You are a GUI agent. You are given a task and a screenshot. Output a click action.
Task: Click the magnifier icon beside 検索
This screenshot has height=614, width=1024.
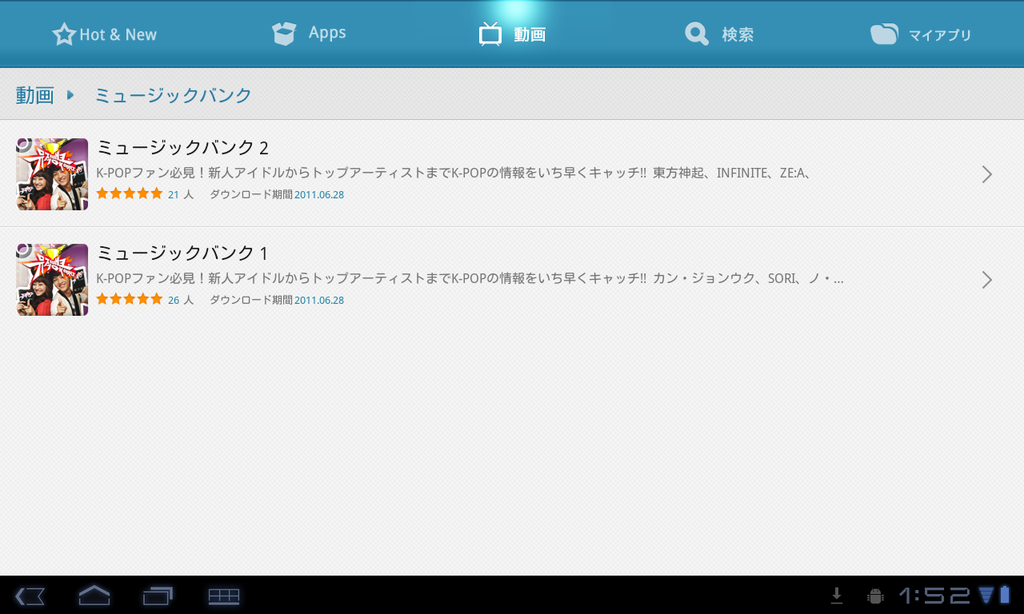[x=697, y=34]
